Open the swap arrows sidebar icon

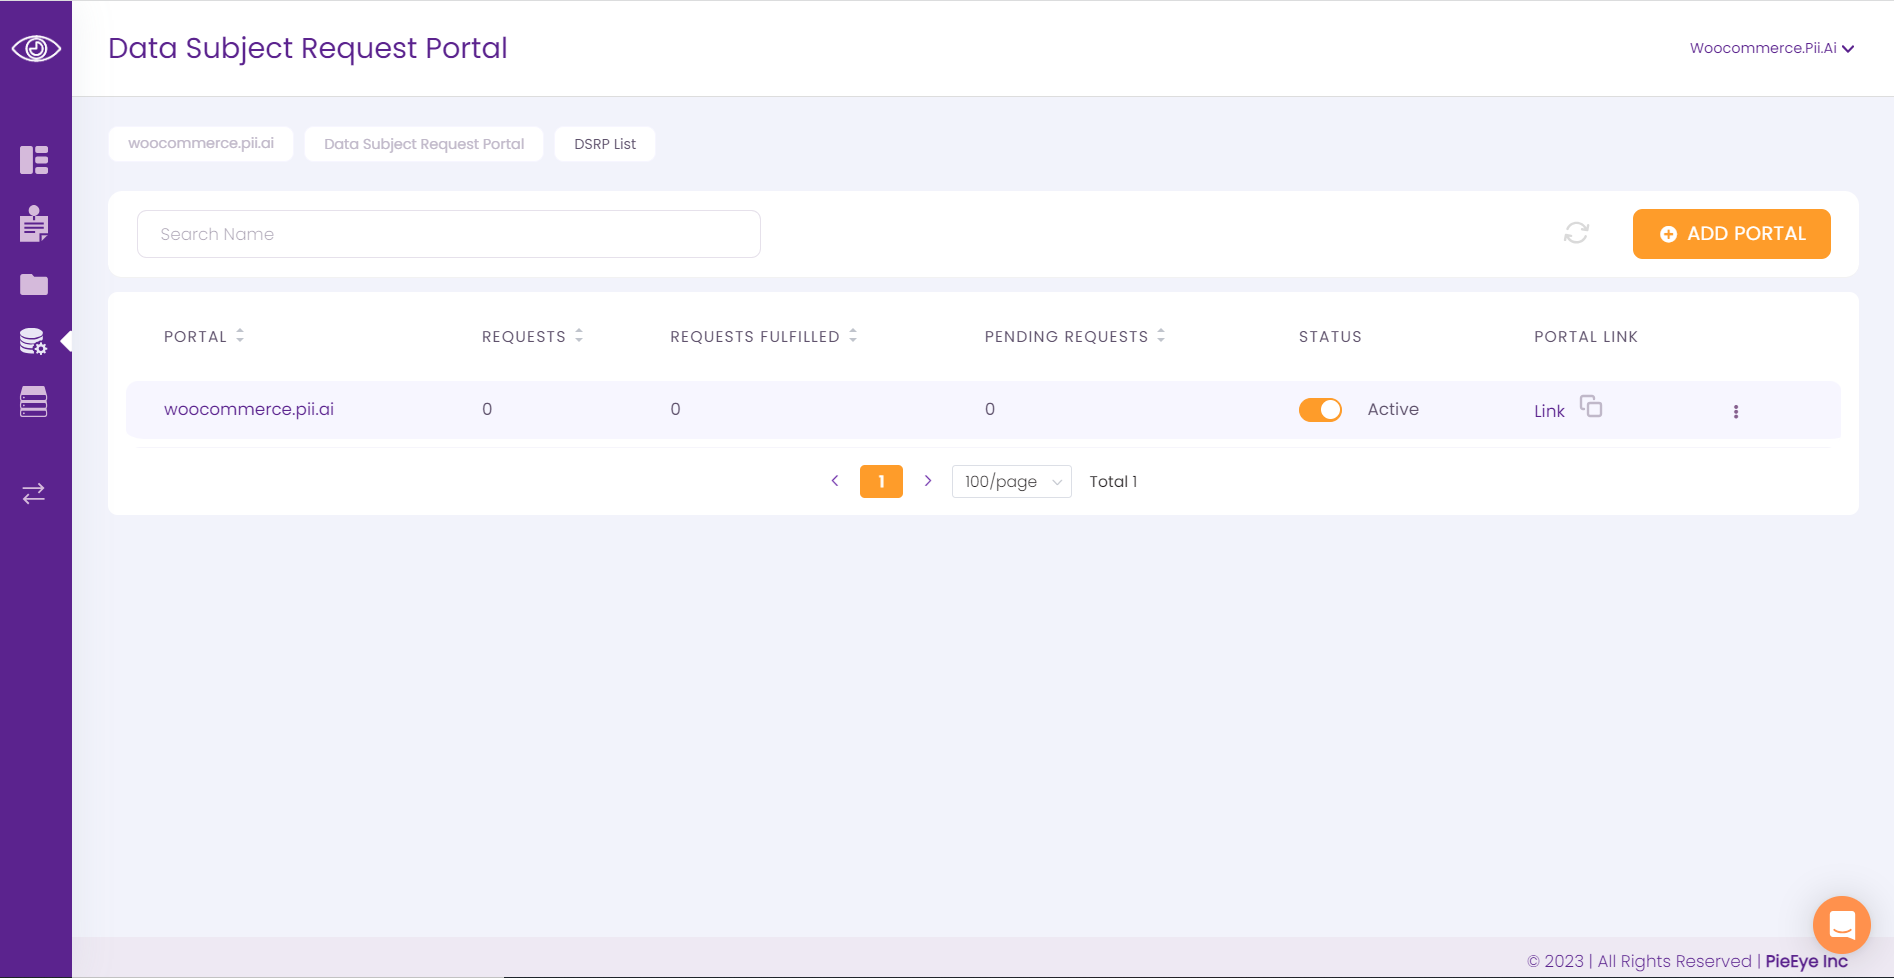pyautogui.click(x=34, y=493)
